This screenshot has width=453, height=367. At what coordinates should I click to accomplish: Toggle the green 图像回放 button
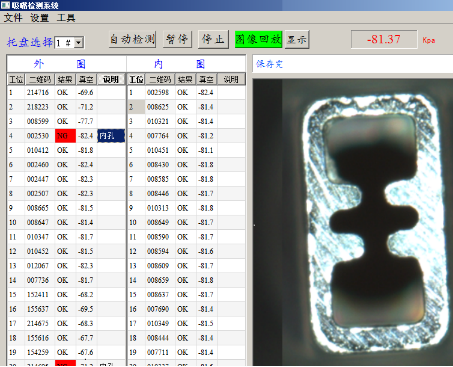click(258, 39)
